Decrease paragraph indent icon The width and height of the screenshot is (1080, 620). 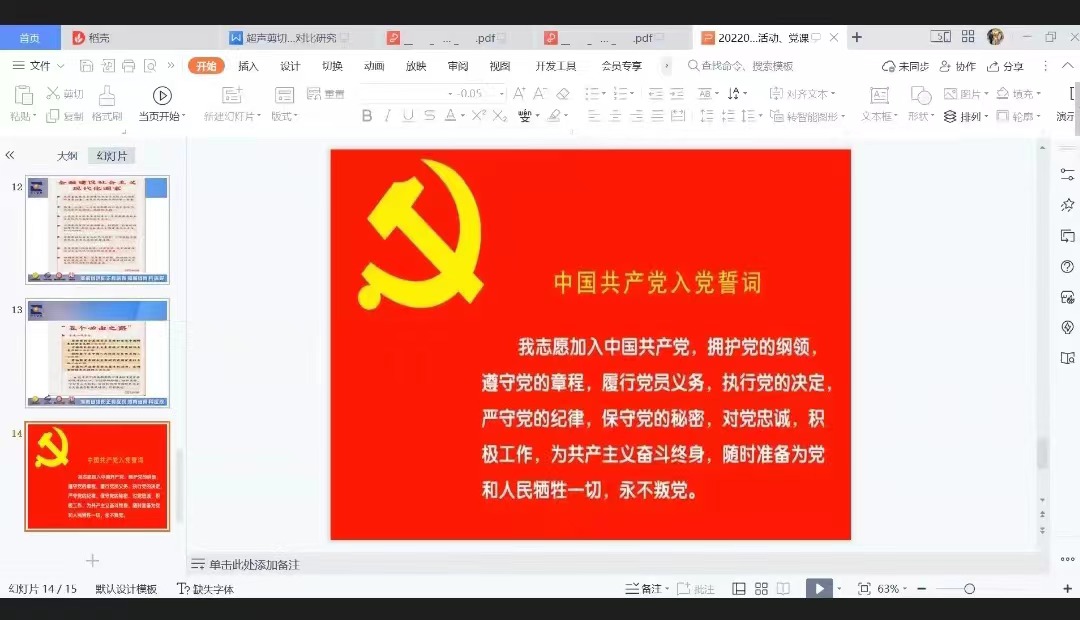tap(656, 93)
